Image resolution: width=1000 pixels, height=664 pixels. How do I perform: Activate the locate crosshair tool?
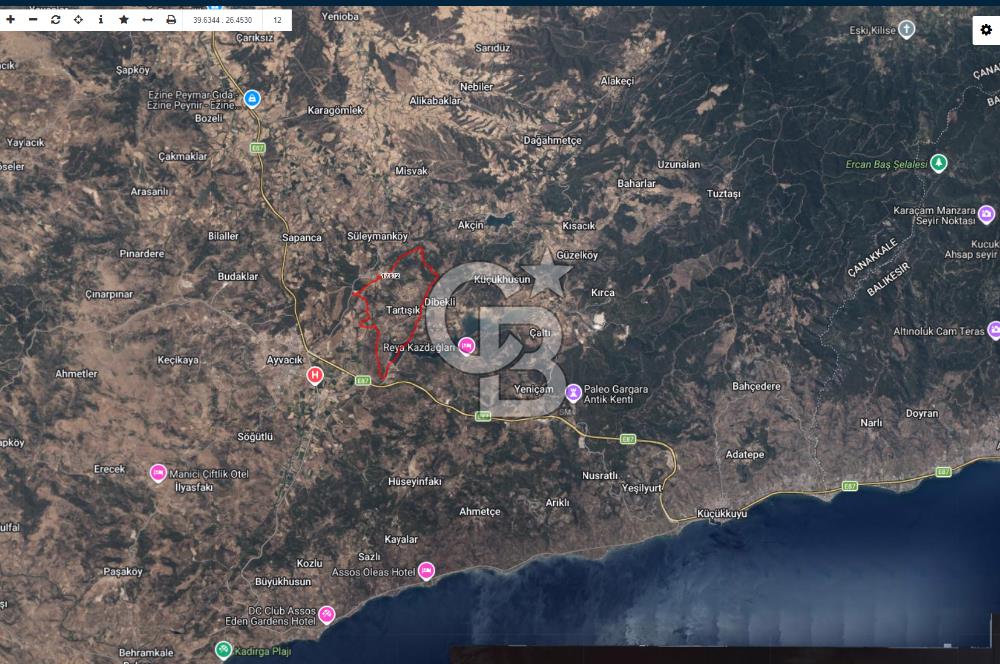click(x=78, y=20)
